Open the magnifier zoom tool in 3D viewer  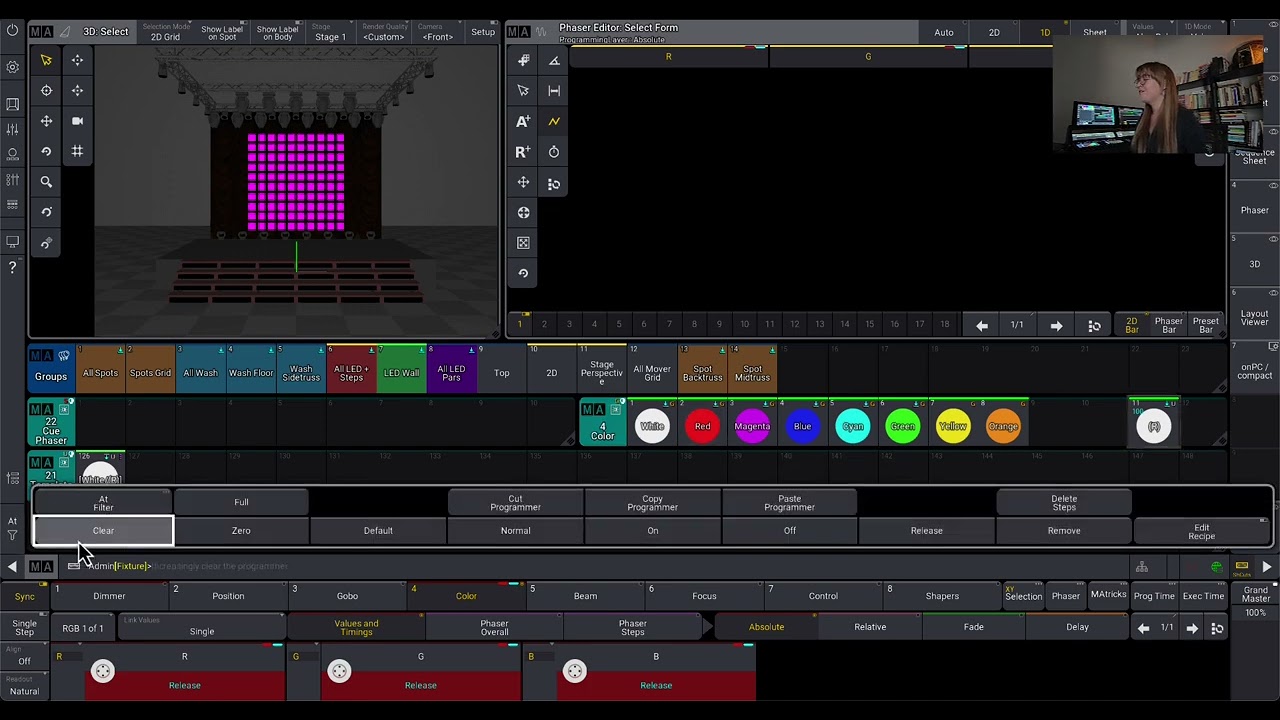click(46, 182)
